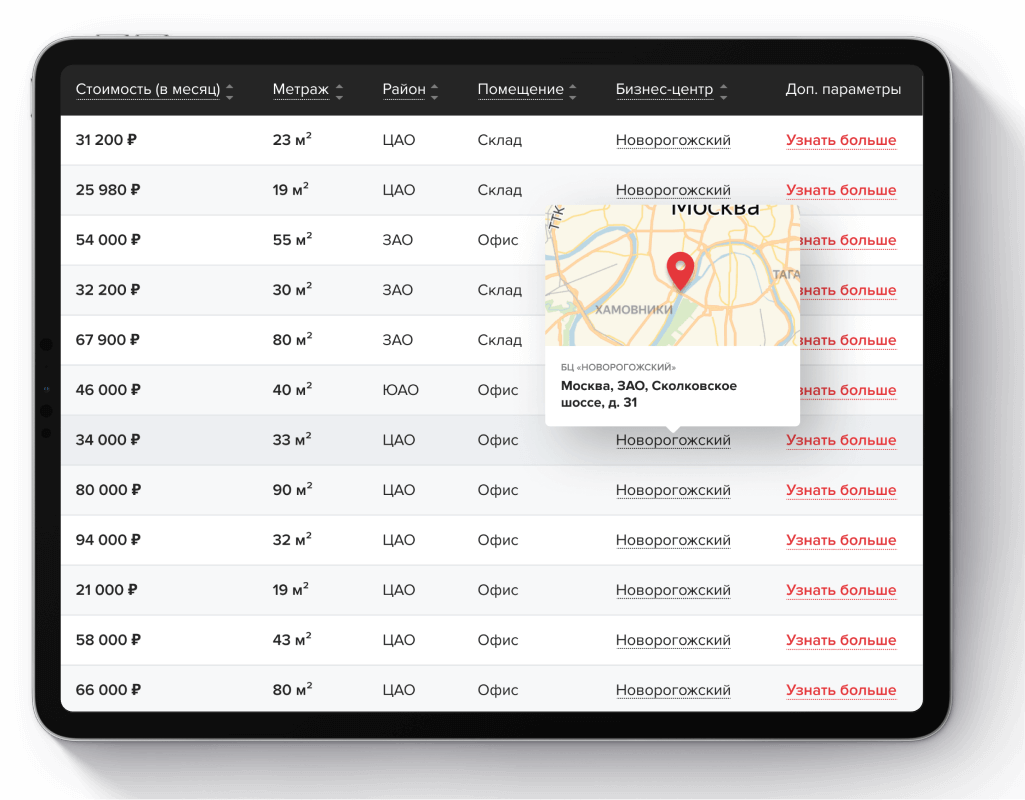Viewport: 1025px width, 800px height.
Task: Sort by Стоимость (в месяц) column header
Action: pyautogui.click(x=148, y=89)
